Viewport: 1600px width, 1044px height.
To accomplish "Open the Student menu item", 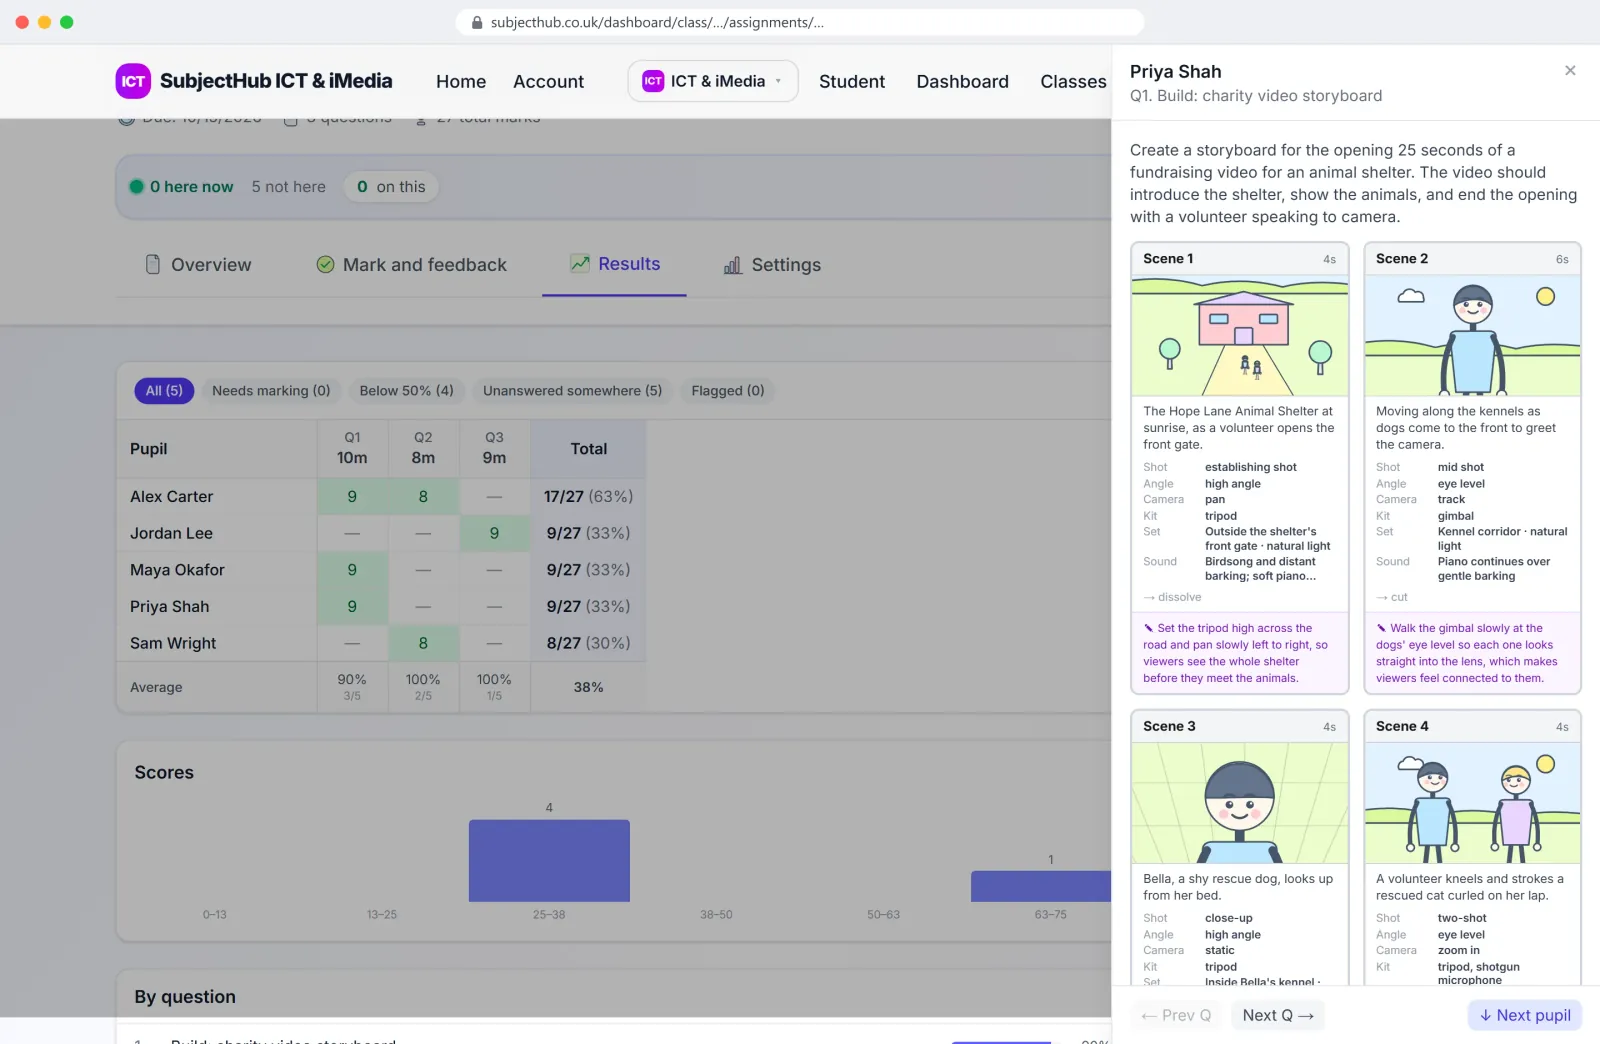I will point(852,81).
